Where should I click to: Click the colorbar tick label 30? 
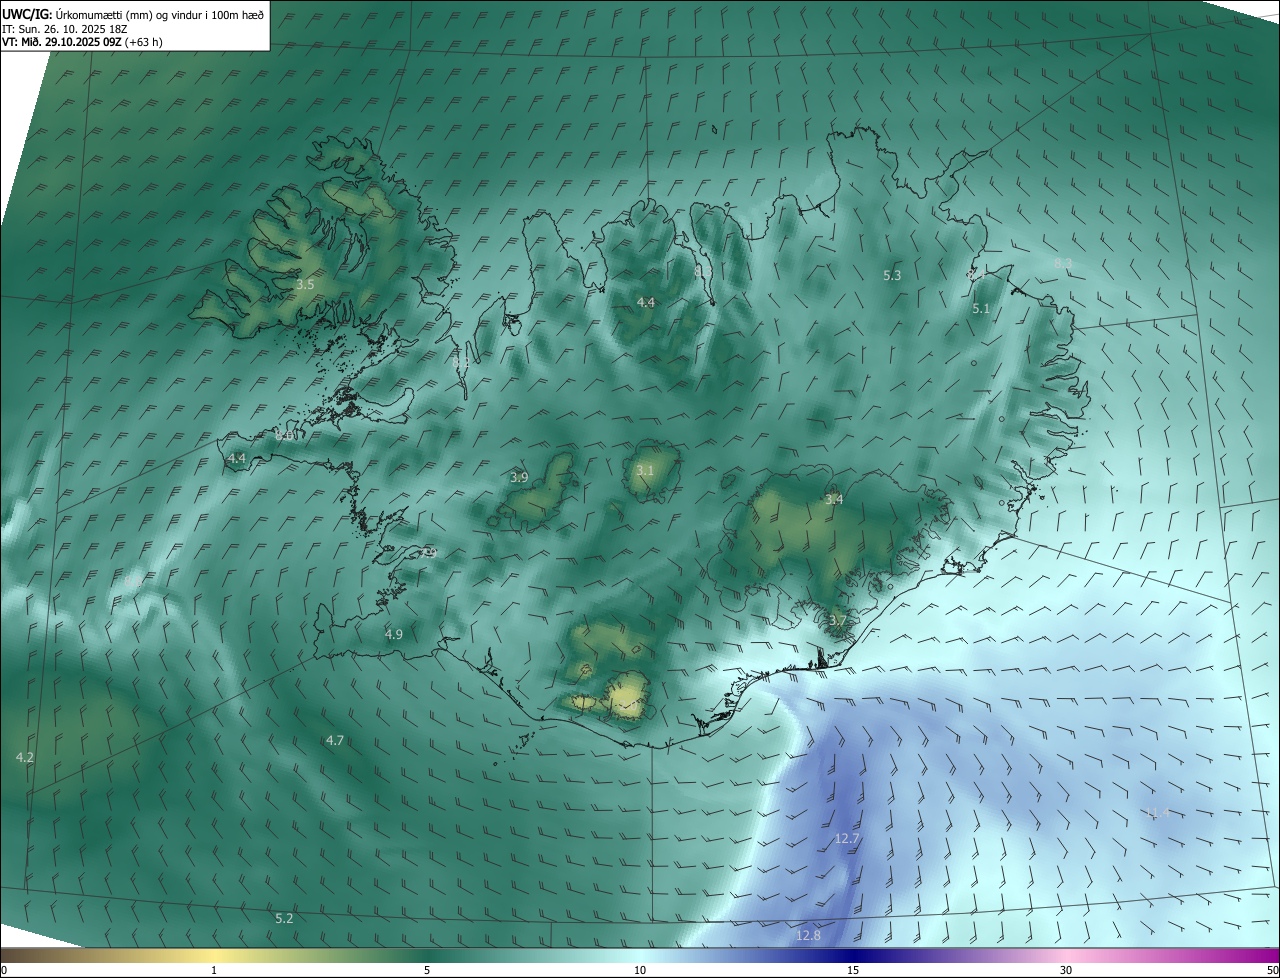coord(1066,970)
